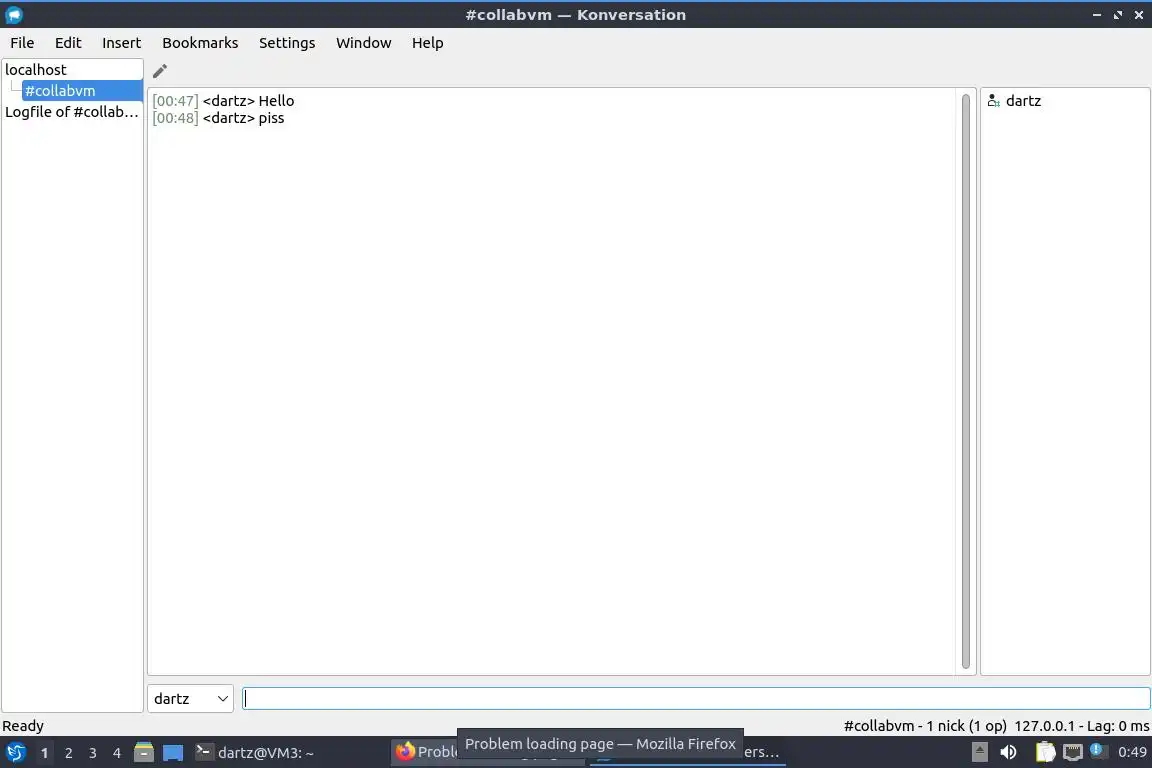Click the message input field
Viewport: 1152px width, 768px height.
point(696,699)
